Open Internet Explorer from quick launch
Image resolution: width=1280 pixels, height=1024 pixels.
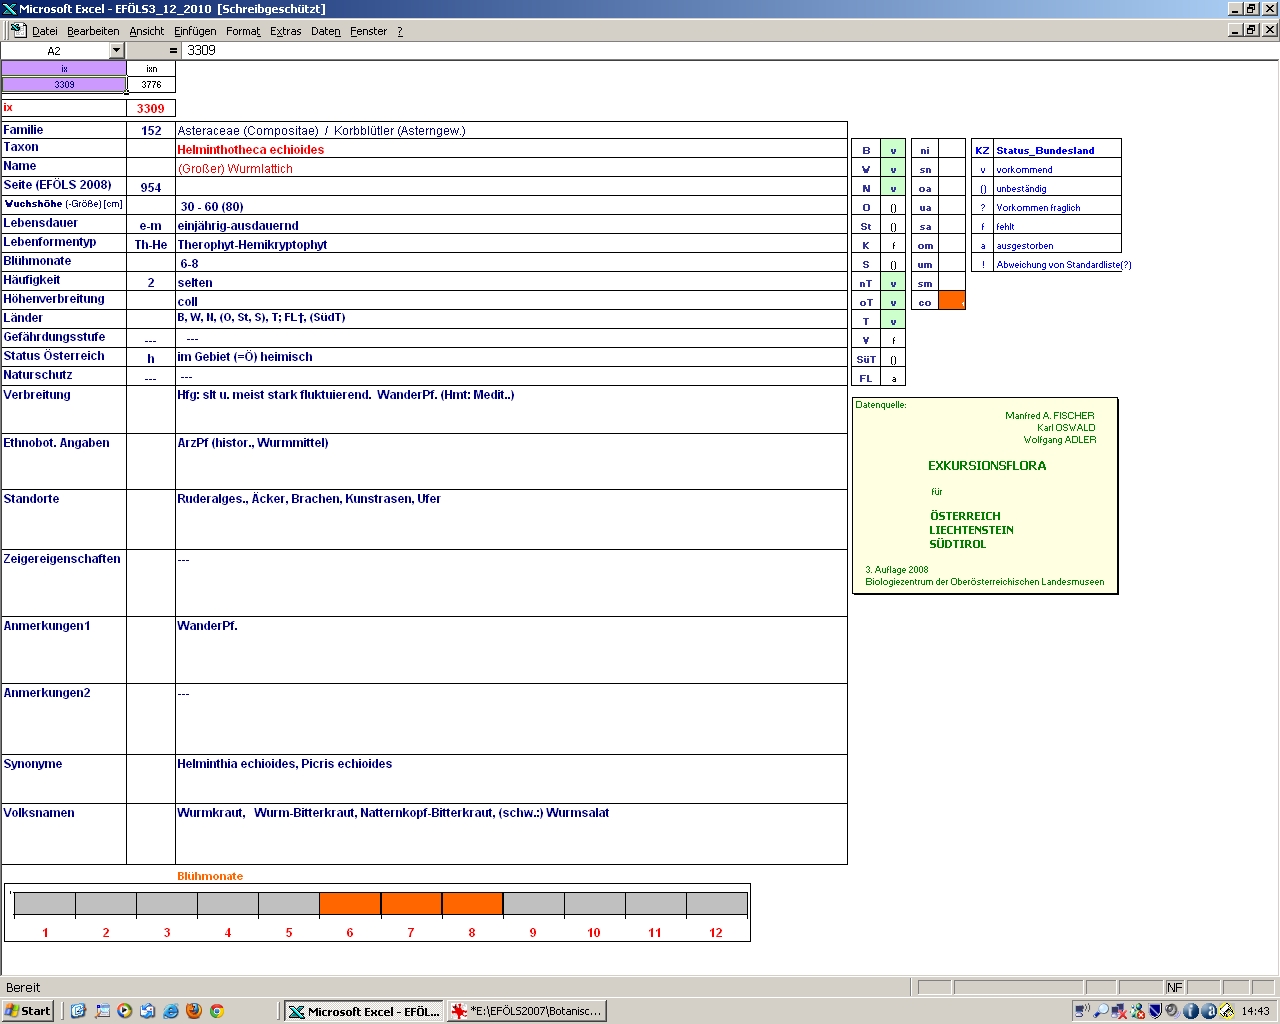coord(171,1011)
